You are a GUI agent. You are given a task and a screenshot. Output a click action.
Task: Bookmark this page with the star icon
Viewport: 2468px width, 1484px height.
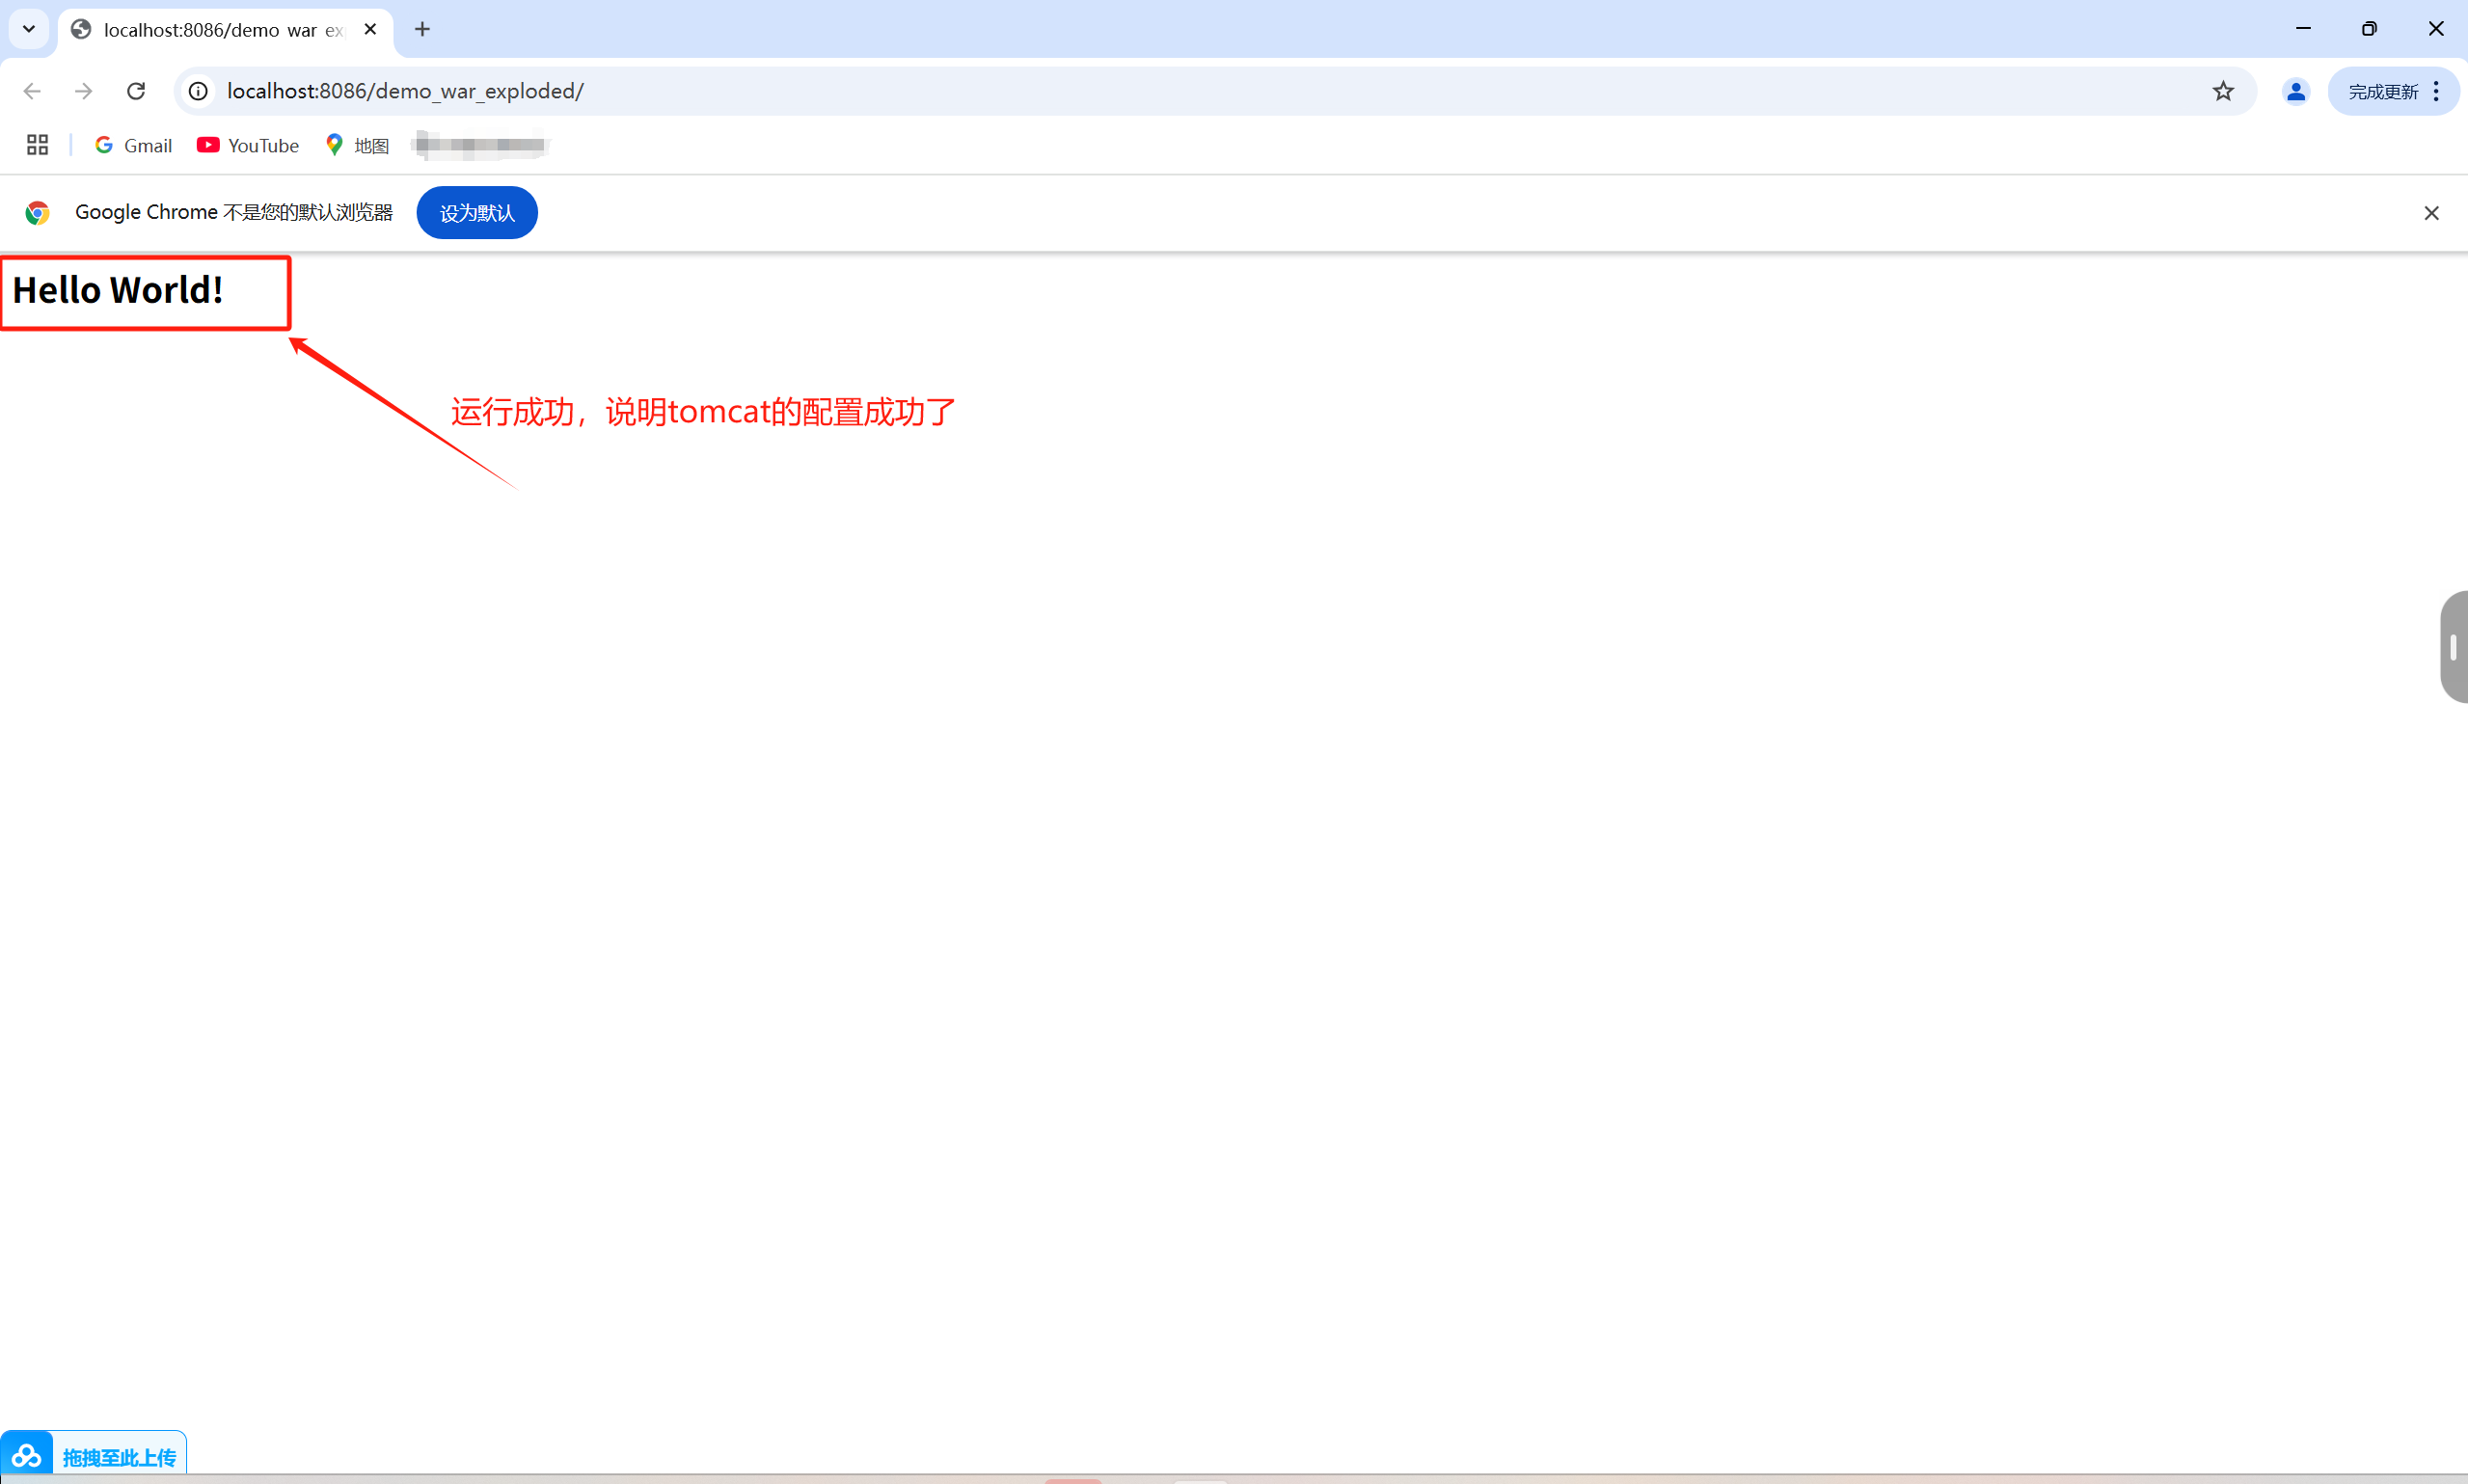click(x=2222, y=91)
